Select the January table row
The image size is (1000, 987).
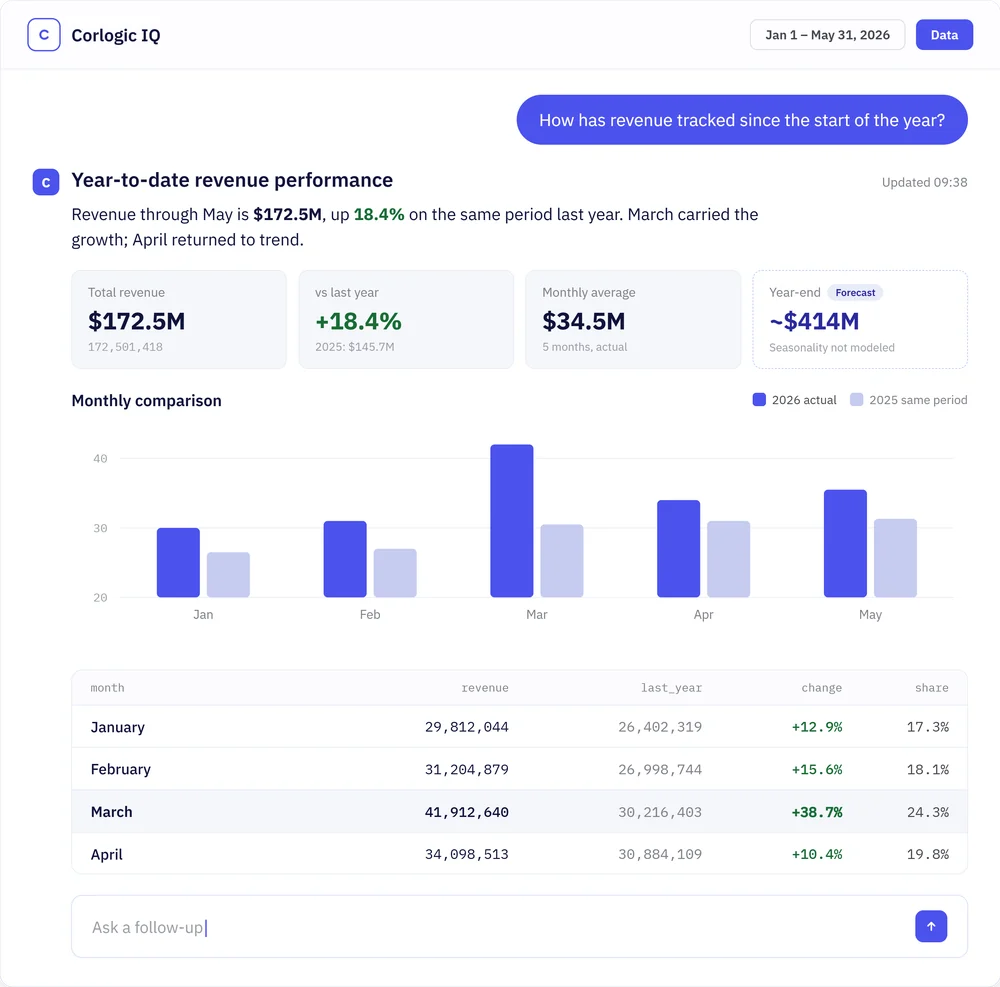(519, 727)
